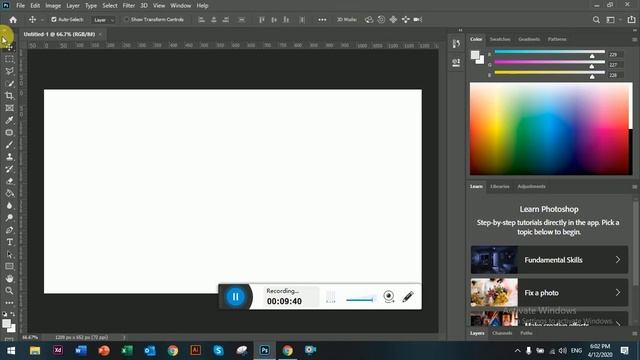Screen dimensions: 640x360
Task: Show hidden system tray icons
Action: 518,351
